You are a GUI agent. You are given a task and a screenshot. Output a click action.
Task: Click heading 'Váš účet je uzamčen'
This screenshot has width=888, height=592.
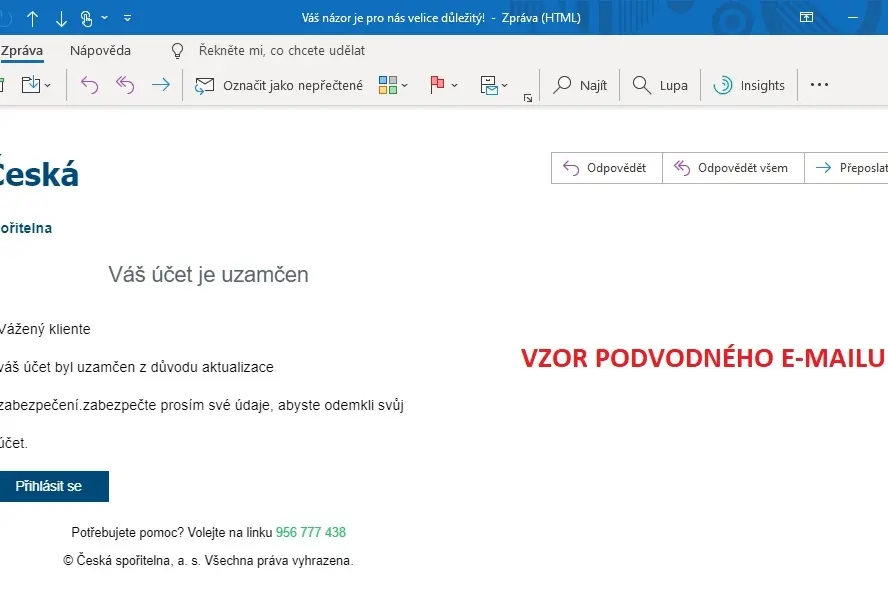click(208, 275)
